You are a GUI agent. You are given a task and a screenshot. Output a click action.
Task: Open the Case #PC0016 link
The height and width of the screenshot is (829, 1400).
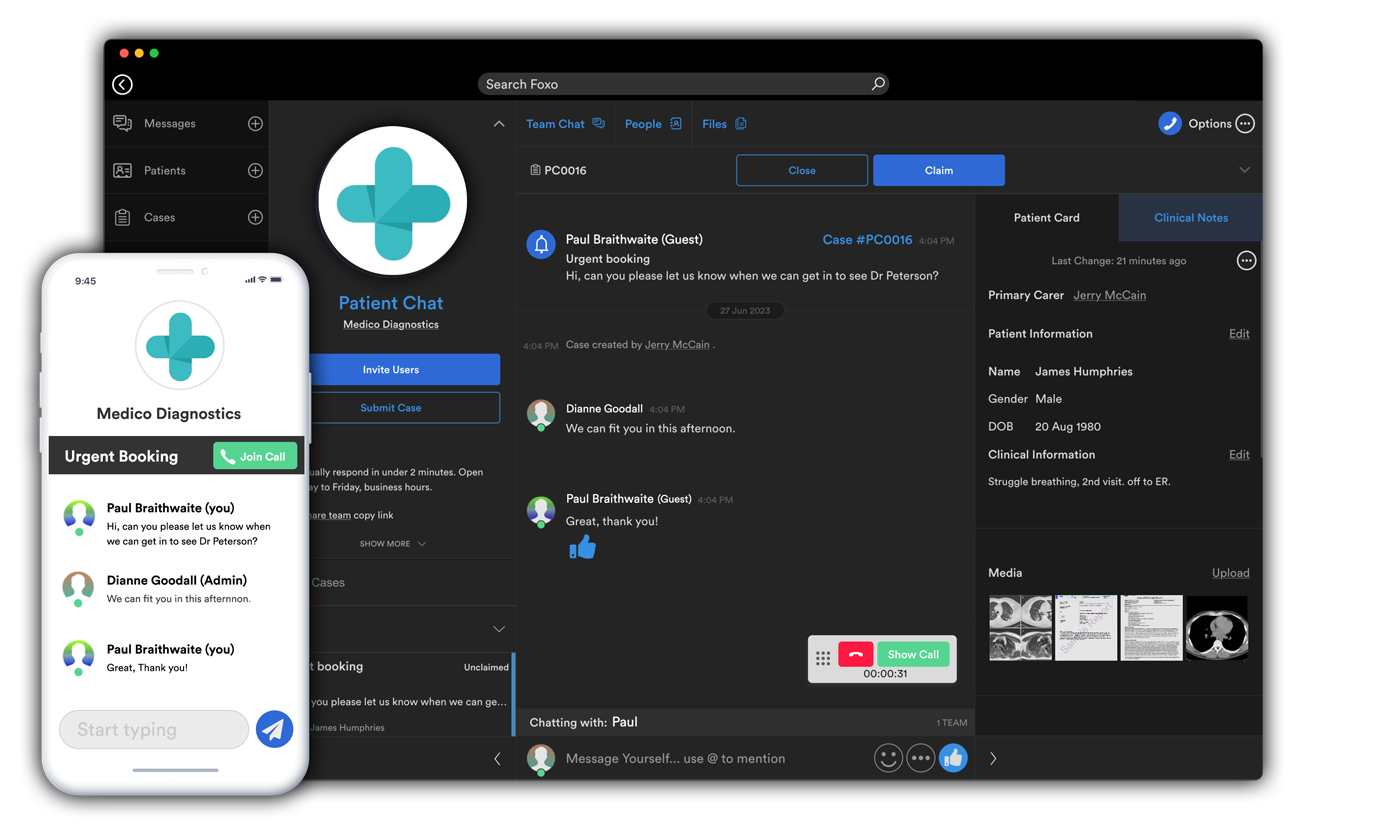coord(867,240)
